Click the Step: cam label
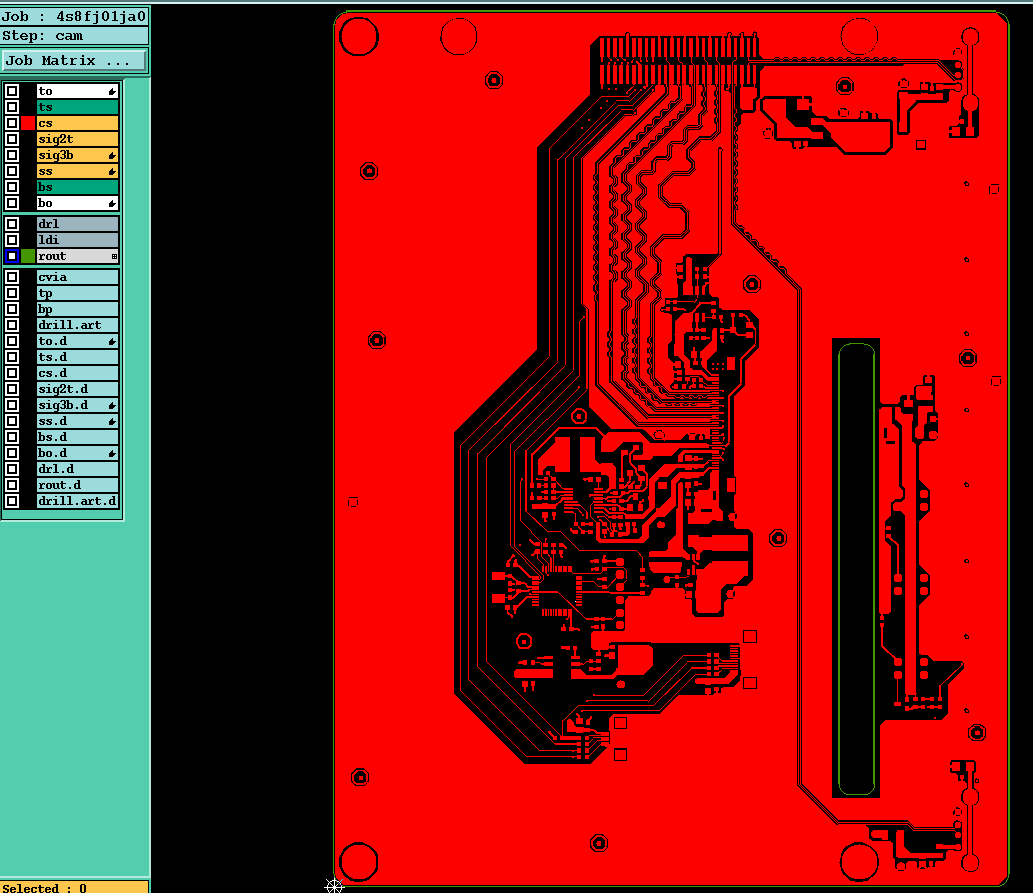The height and width of the screenshot is (893, 1033). (43, 36)
